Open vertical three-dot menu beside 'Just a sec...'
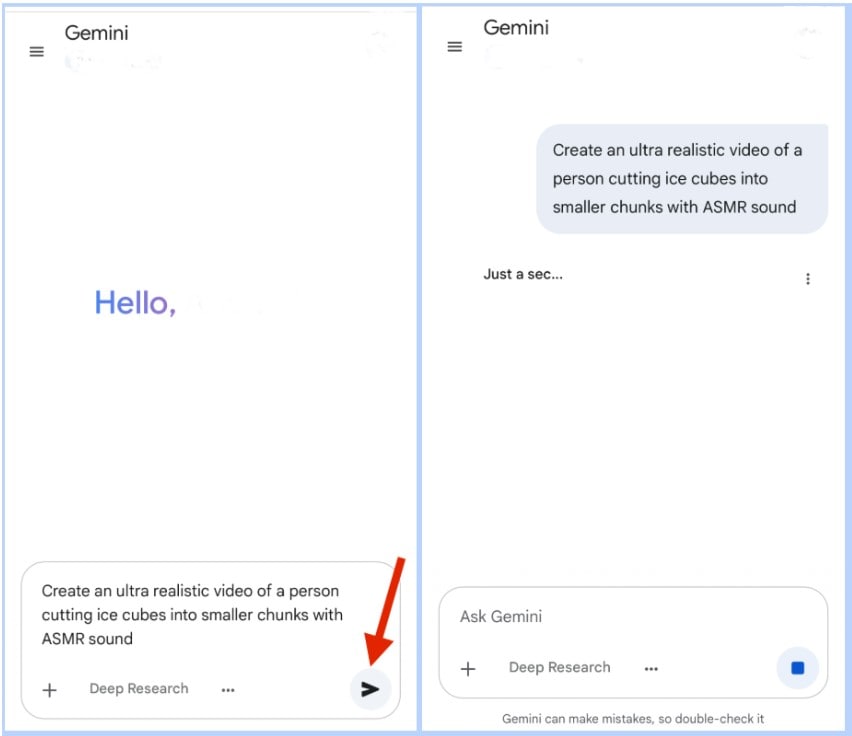 click(808, 279)
